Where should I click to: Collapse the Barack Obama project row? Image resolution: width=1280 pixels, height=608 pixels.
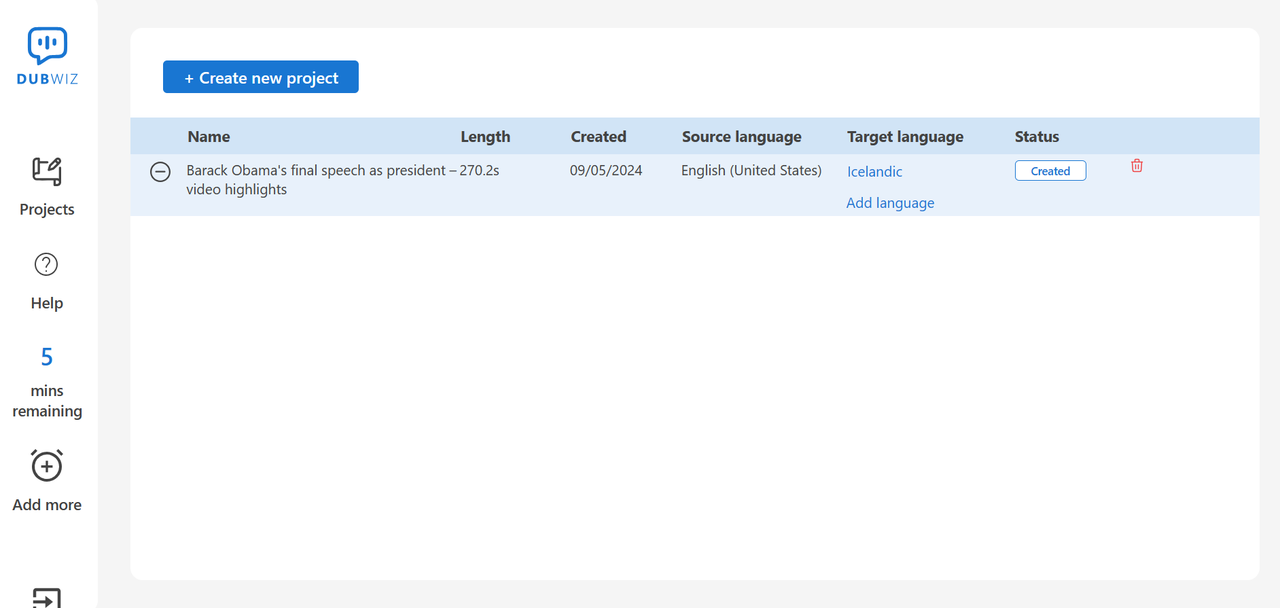[160, 172]
